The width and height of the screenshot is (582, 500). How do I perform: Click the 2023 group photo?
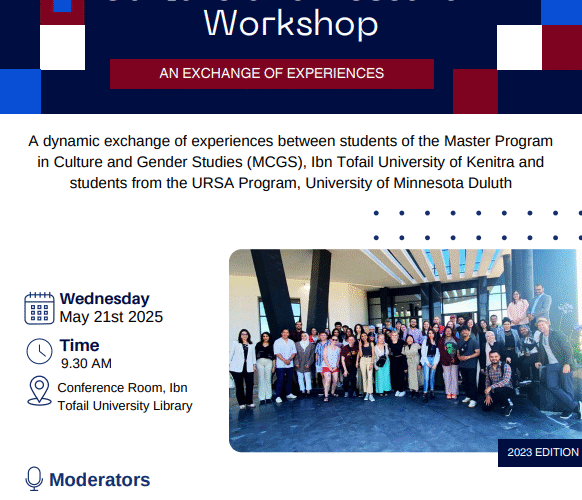pyautogui.click(x=405, y=350)
